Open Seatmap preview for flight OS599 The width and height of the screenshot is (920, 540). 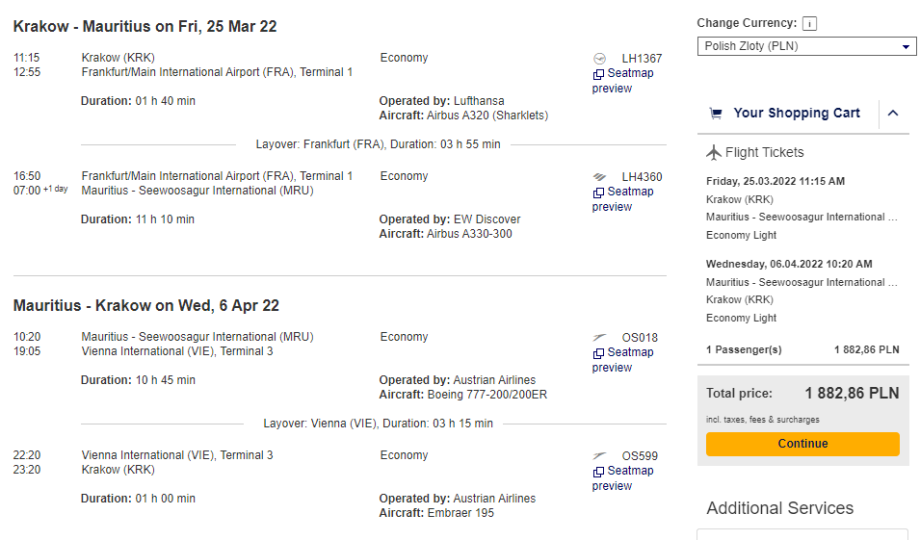click(623, 478)
